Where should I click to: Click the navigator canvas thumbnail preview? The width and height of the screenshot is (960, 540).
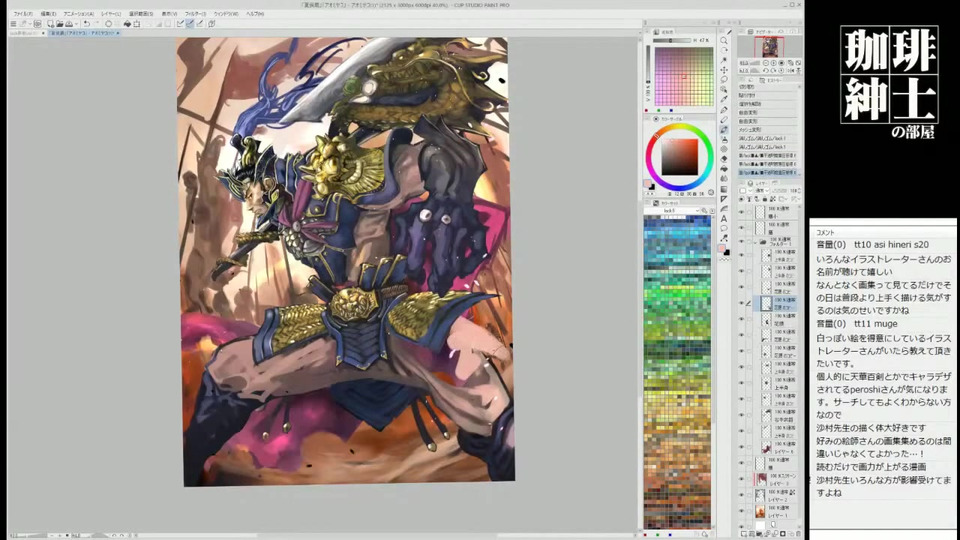[x=769, y=46]
